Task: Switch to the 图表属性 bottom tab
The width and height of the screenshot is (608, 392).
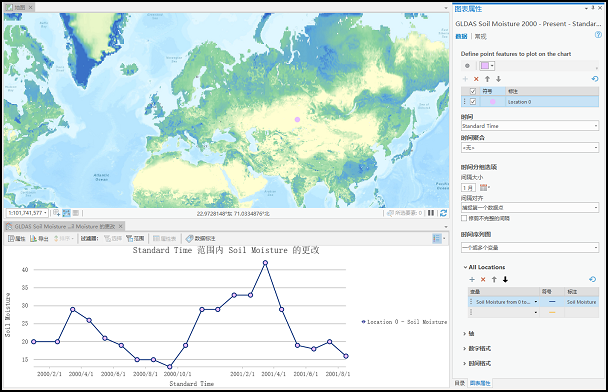Action: [x=480, y=383]
